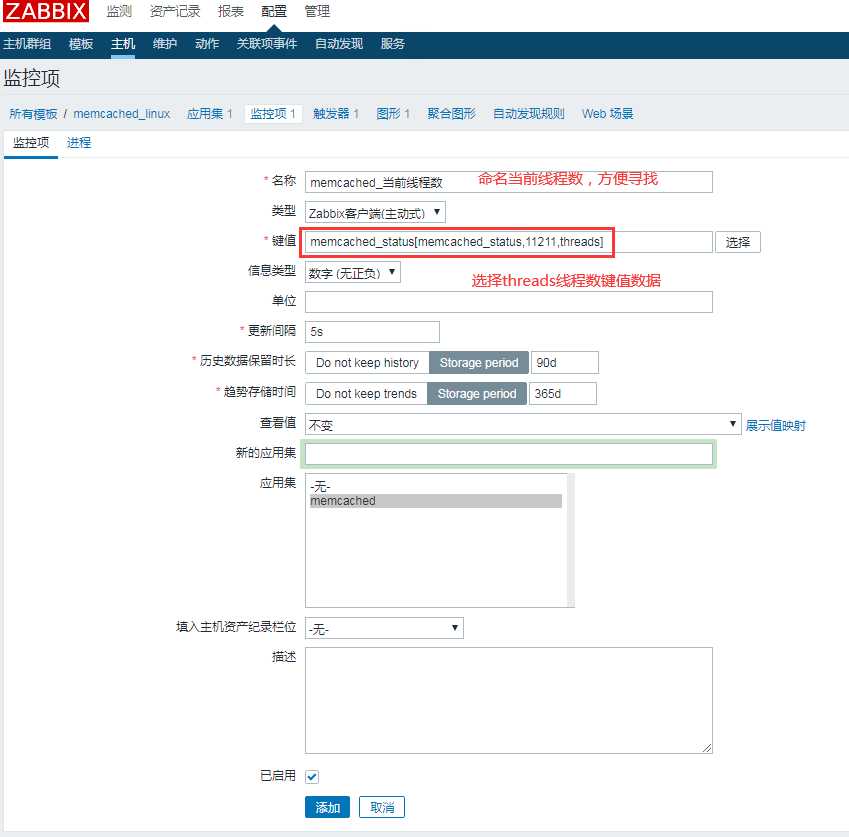Open 应用集 1 link
This screenshot has height=837, width=849.
point(210,114)
